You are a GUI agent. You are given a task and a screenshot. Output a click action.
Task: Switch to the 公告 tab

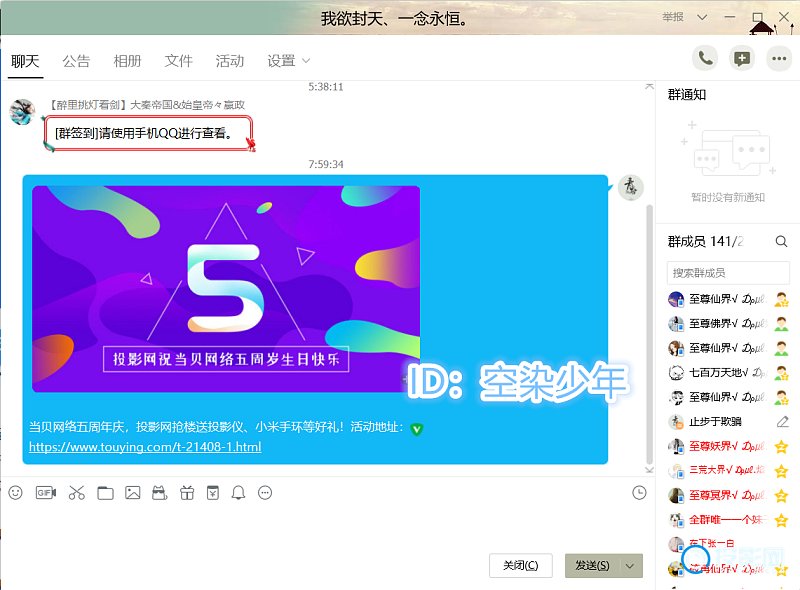[x=76, y=61]
